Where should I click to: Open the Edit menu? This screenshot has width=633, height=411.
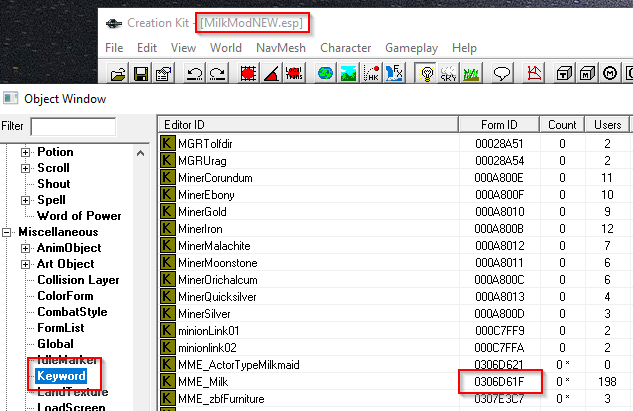point(147,48)
